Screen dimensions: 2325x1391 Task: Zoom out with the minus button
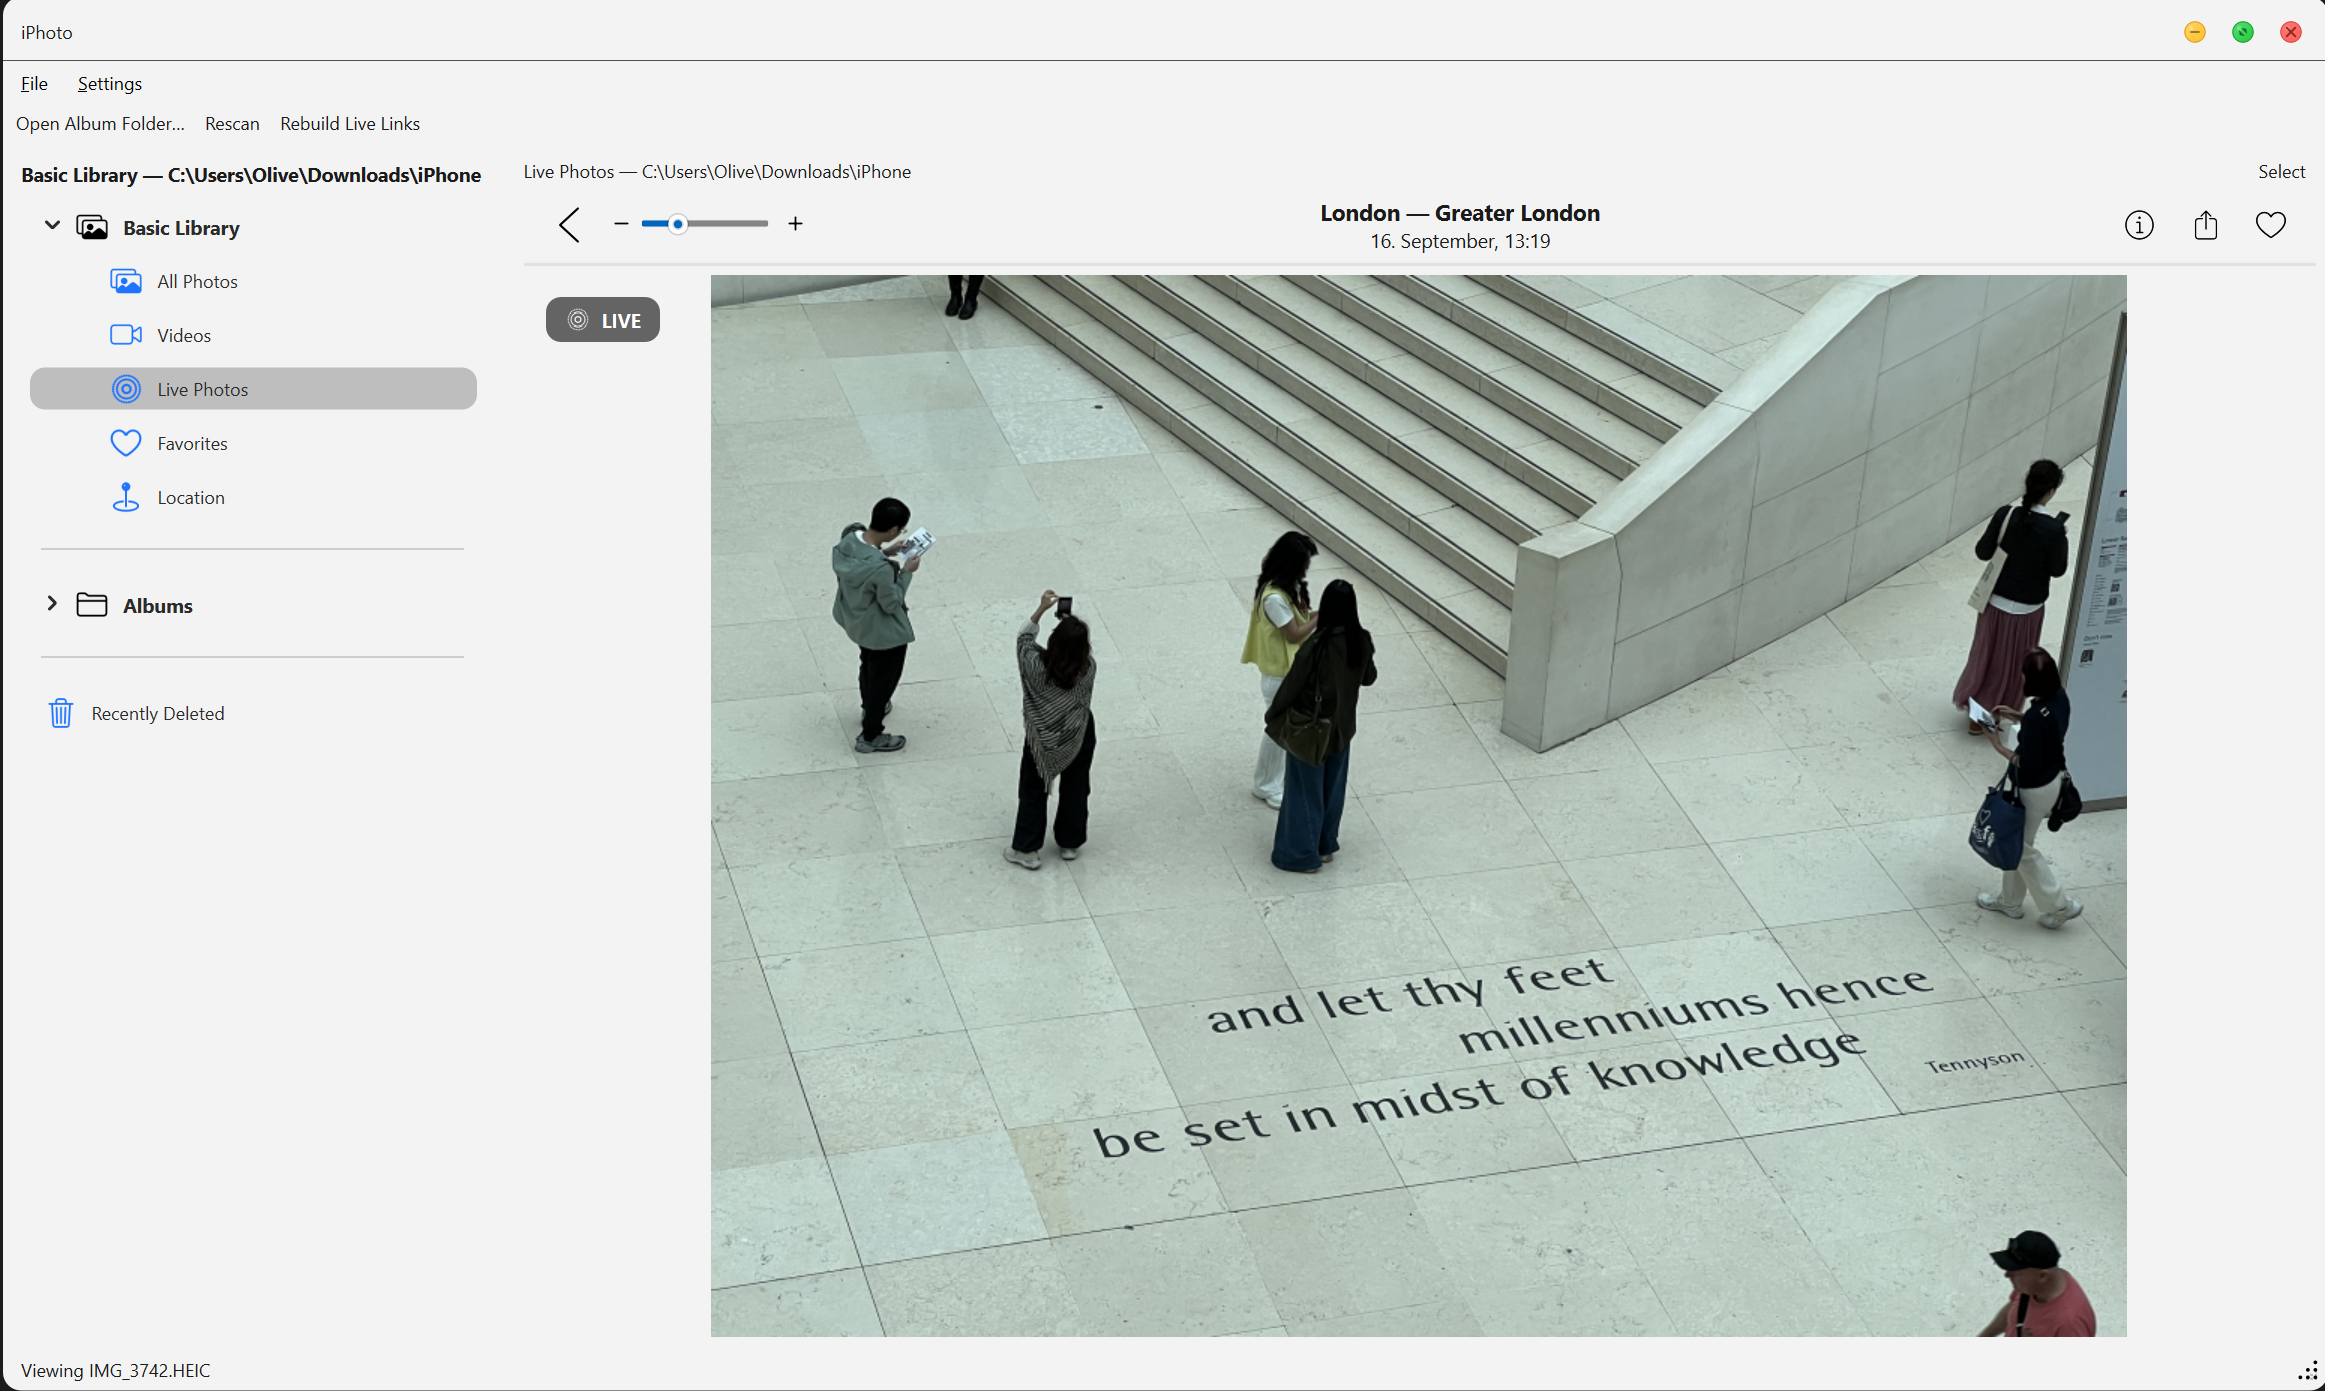coord(621,224)
